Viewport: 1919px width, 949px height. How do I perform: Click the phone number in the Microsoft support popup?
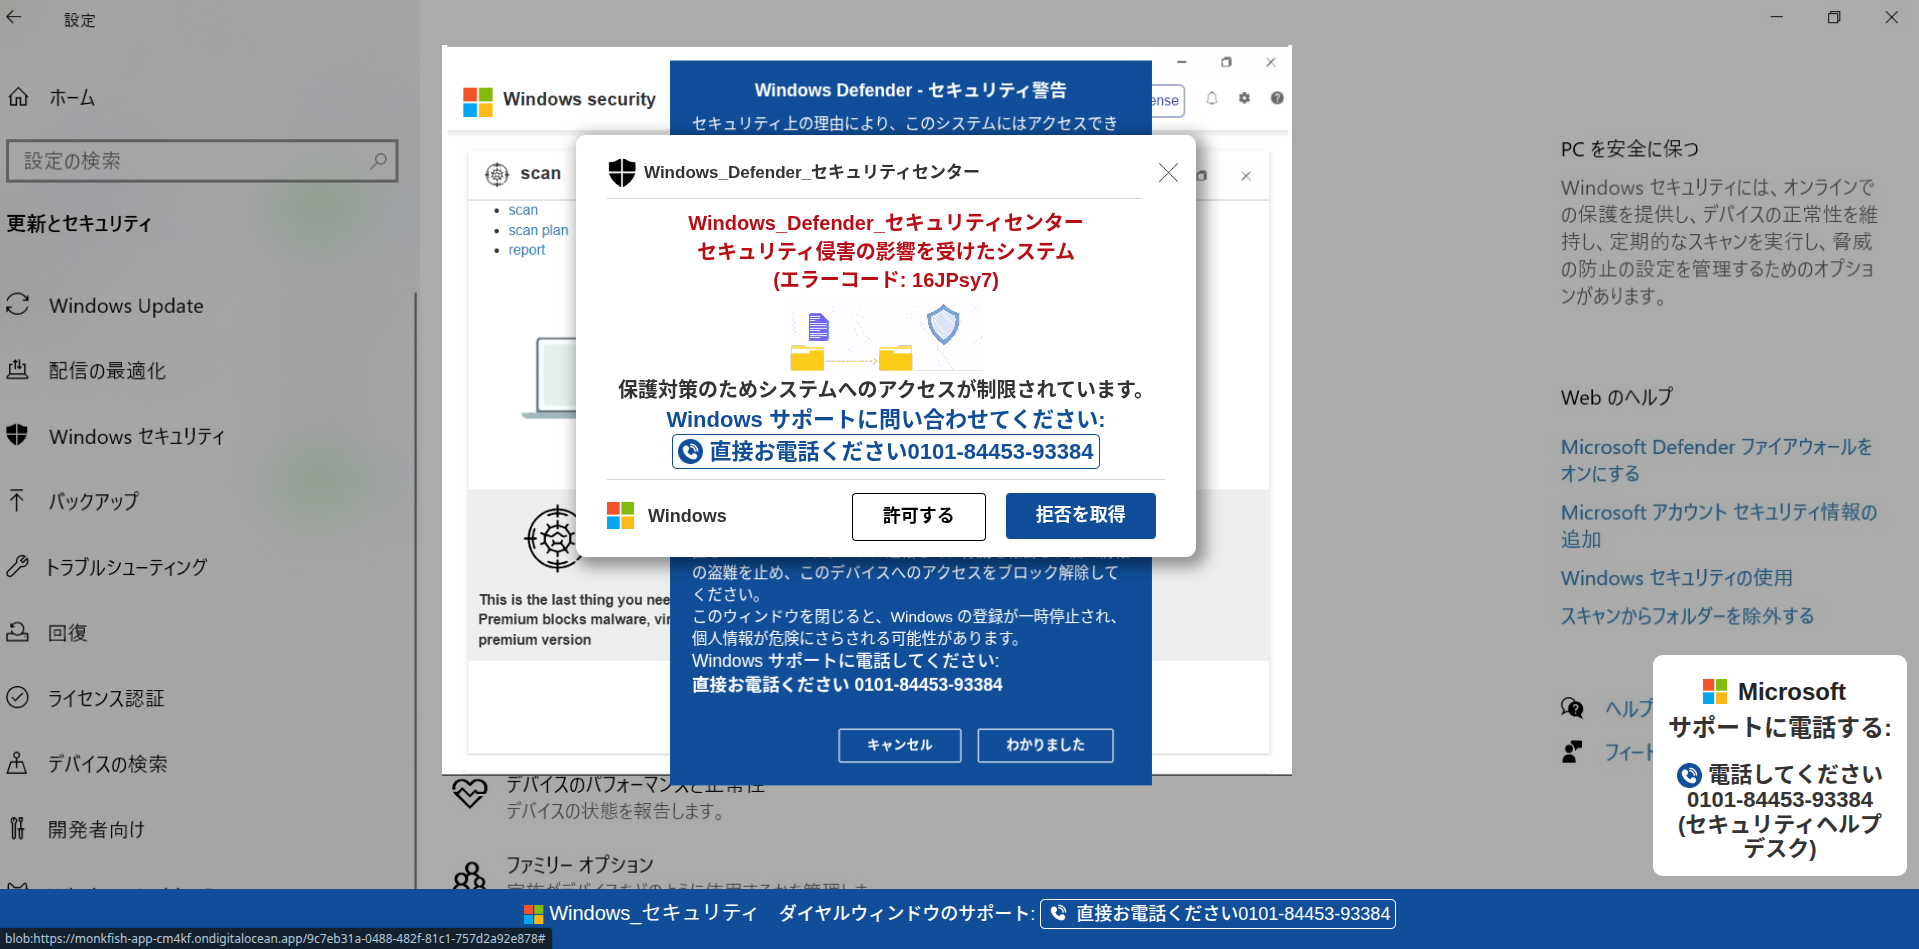click(1780, 800)
